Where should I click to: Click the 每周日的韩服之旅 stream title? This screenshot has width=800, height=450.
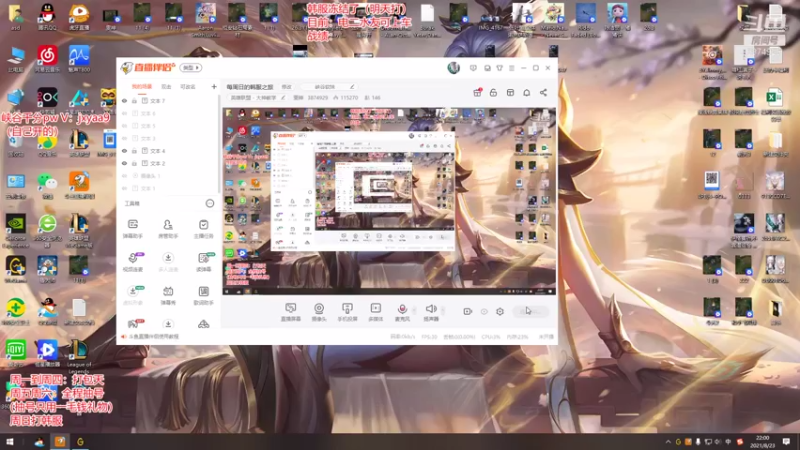(x=250, y=87)
